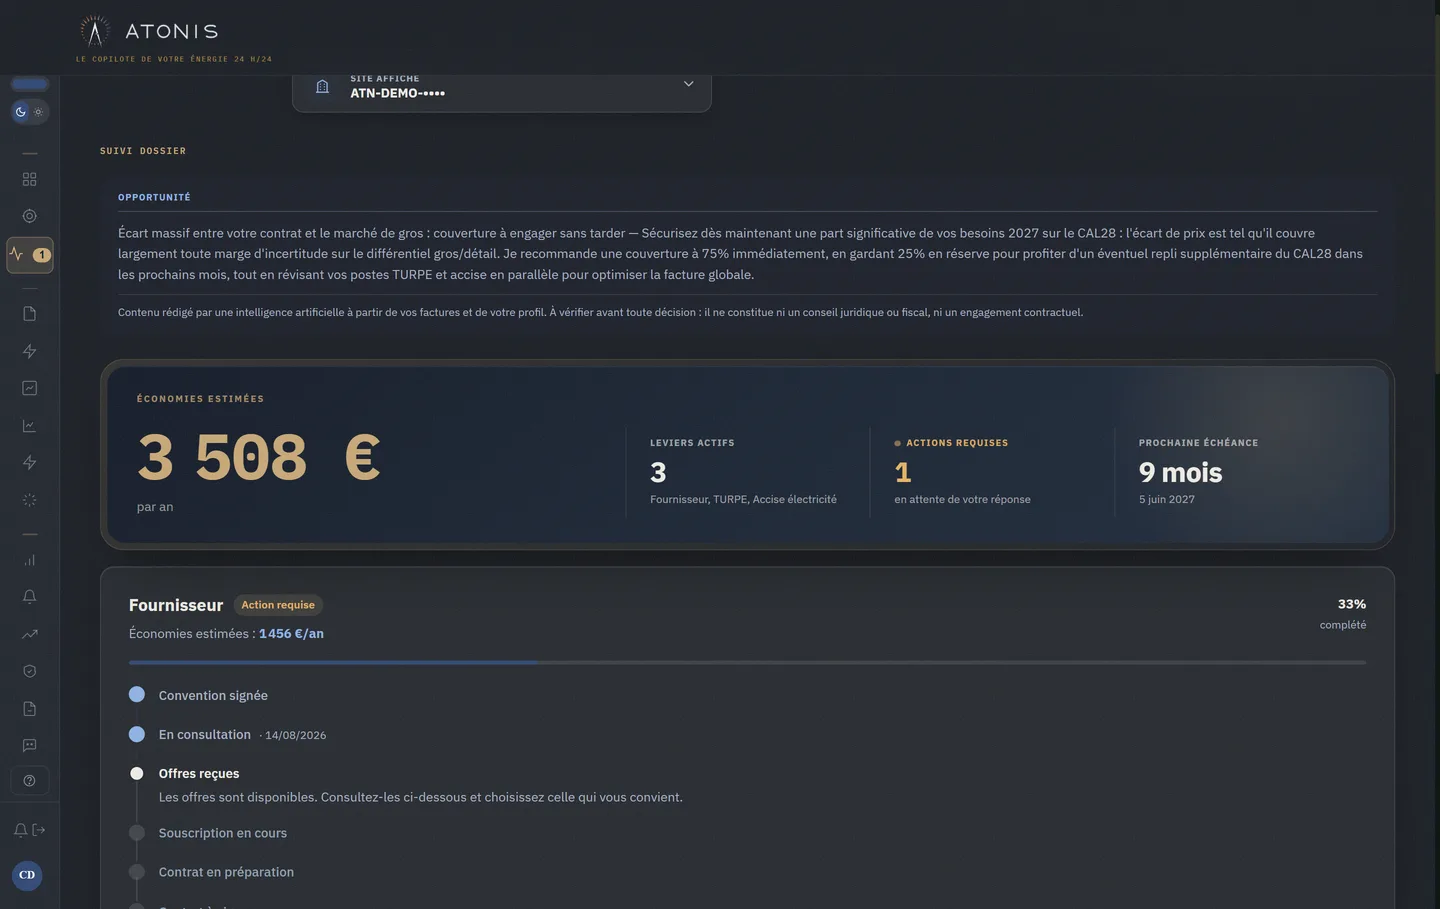Open the trending-up arrow icon in sidebar

pyautogui.click(x=29, y=634)
